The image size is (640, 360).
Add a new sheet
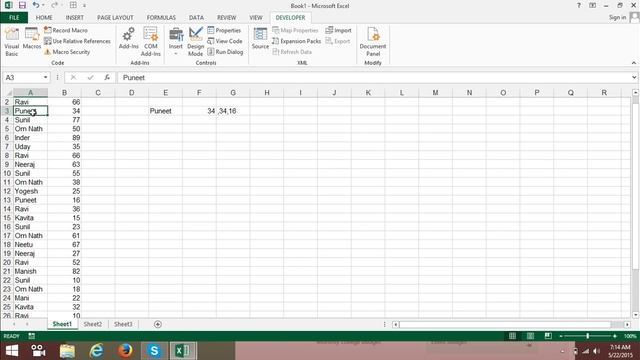point(158,324)
